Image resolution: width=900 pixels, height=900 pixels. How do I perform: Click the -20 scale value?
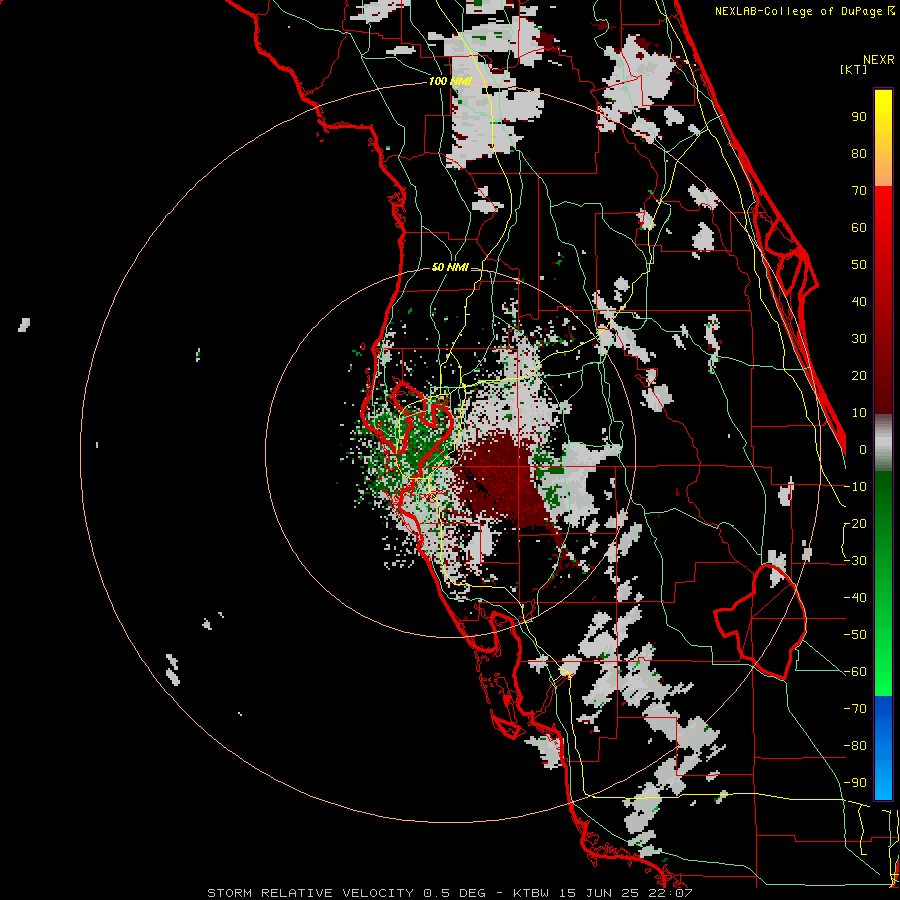[x=855, y=523]
